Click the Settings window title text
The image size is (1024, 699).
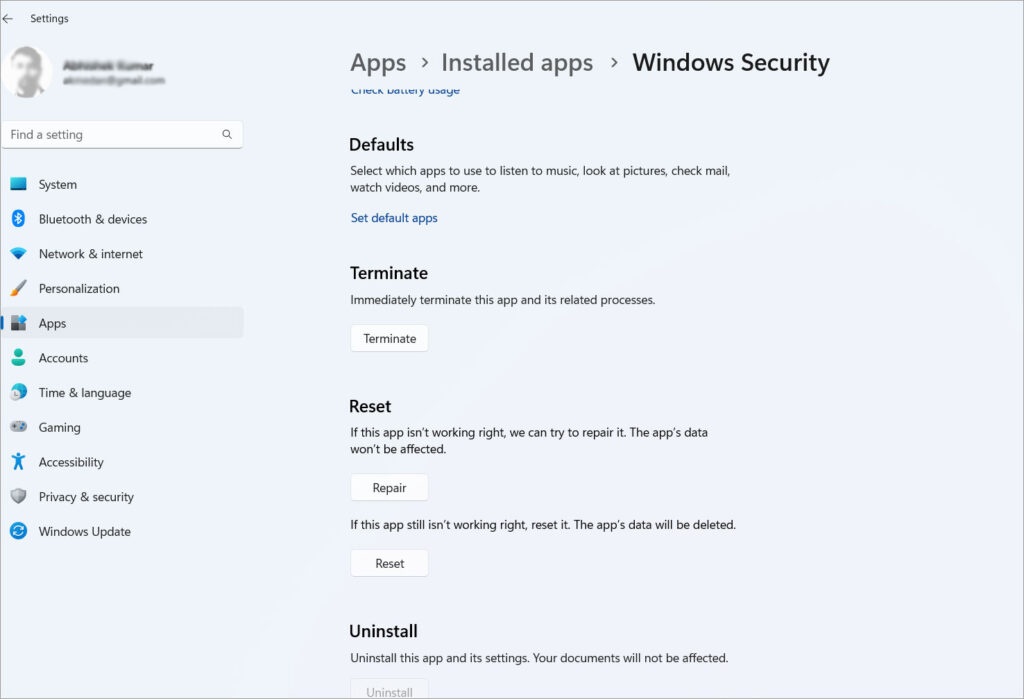pos(49,18)
